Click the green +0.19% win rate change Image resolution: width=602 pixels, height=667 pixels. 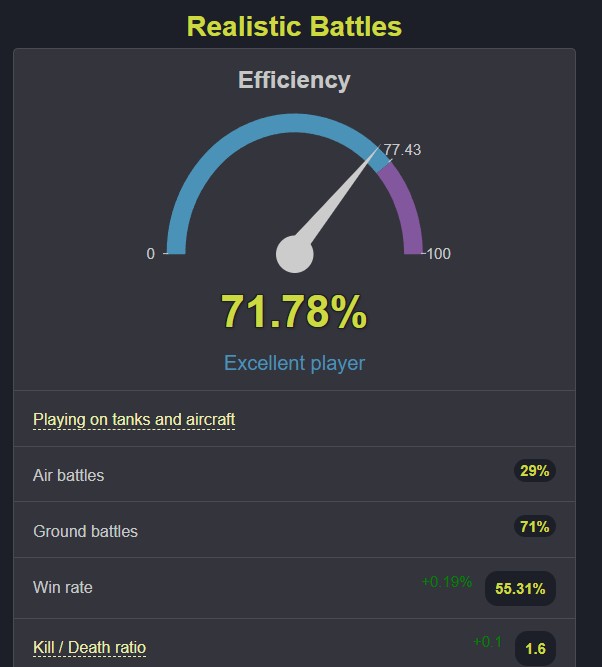click(446, 581)
